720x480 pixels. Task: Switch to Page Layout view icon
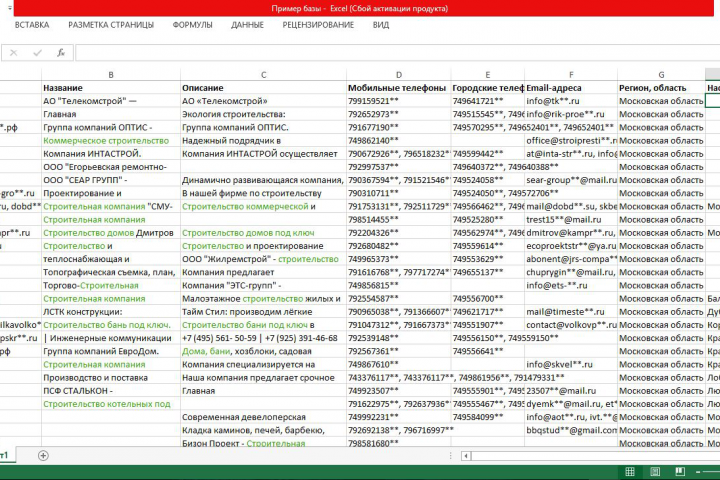click(655, 472)
